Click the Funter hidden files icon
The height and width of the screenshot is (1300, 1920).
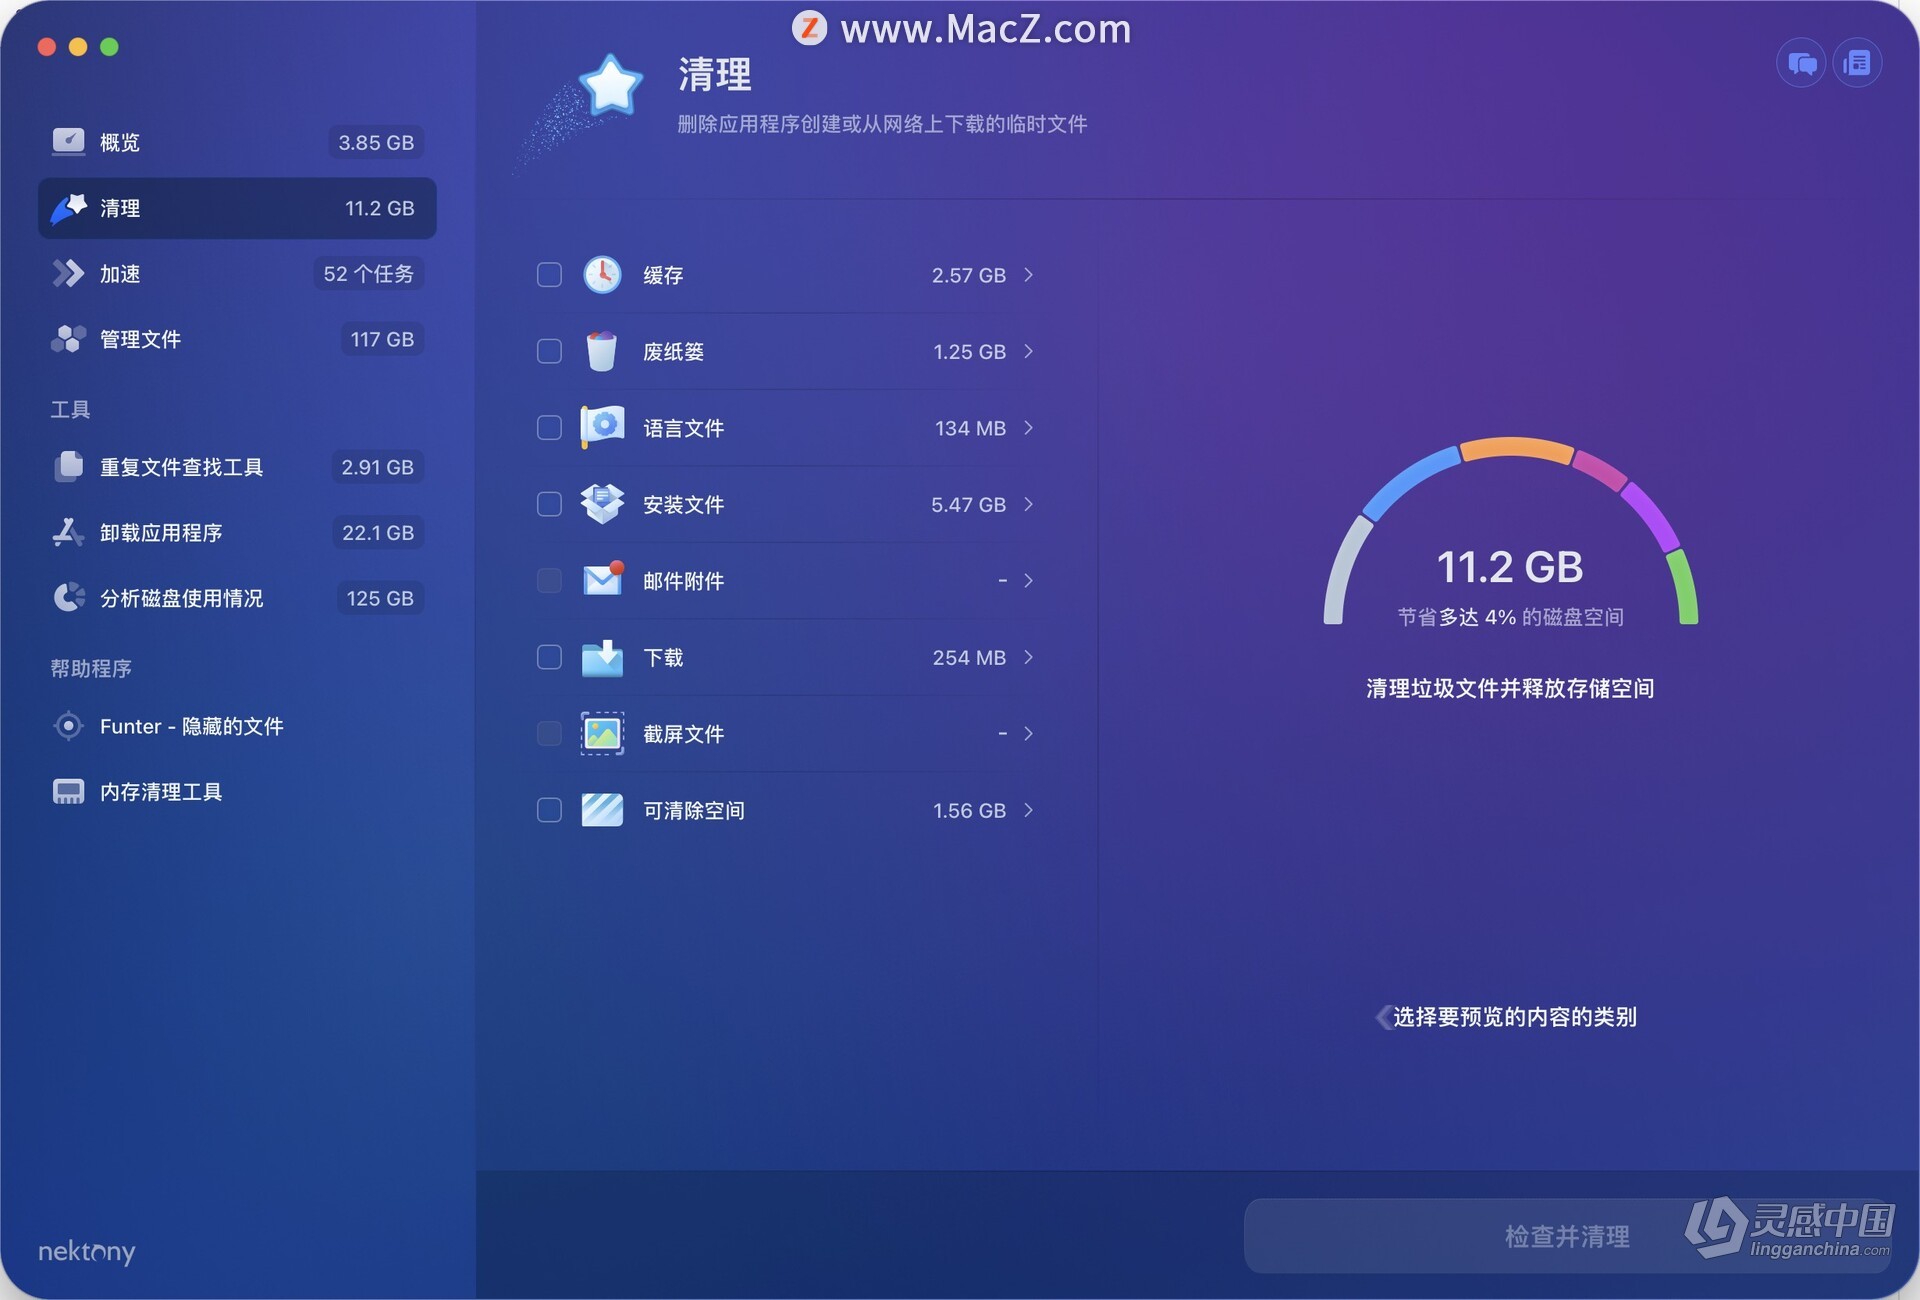point(68,725)
